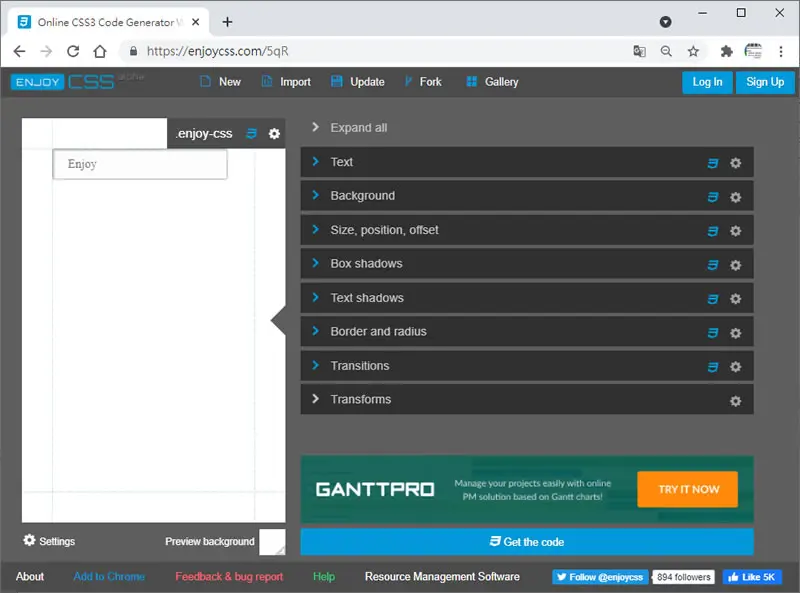Viewport: 800px width, 593px height.
Task: Toggle CSS3 icon in Transitions row
Action: click(712, 367)
